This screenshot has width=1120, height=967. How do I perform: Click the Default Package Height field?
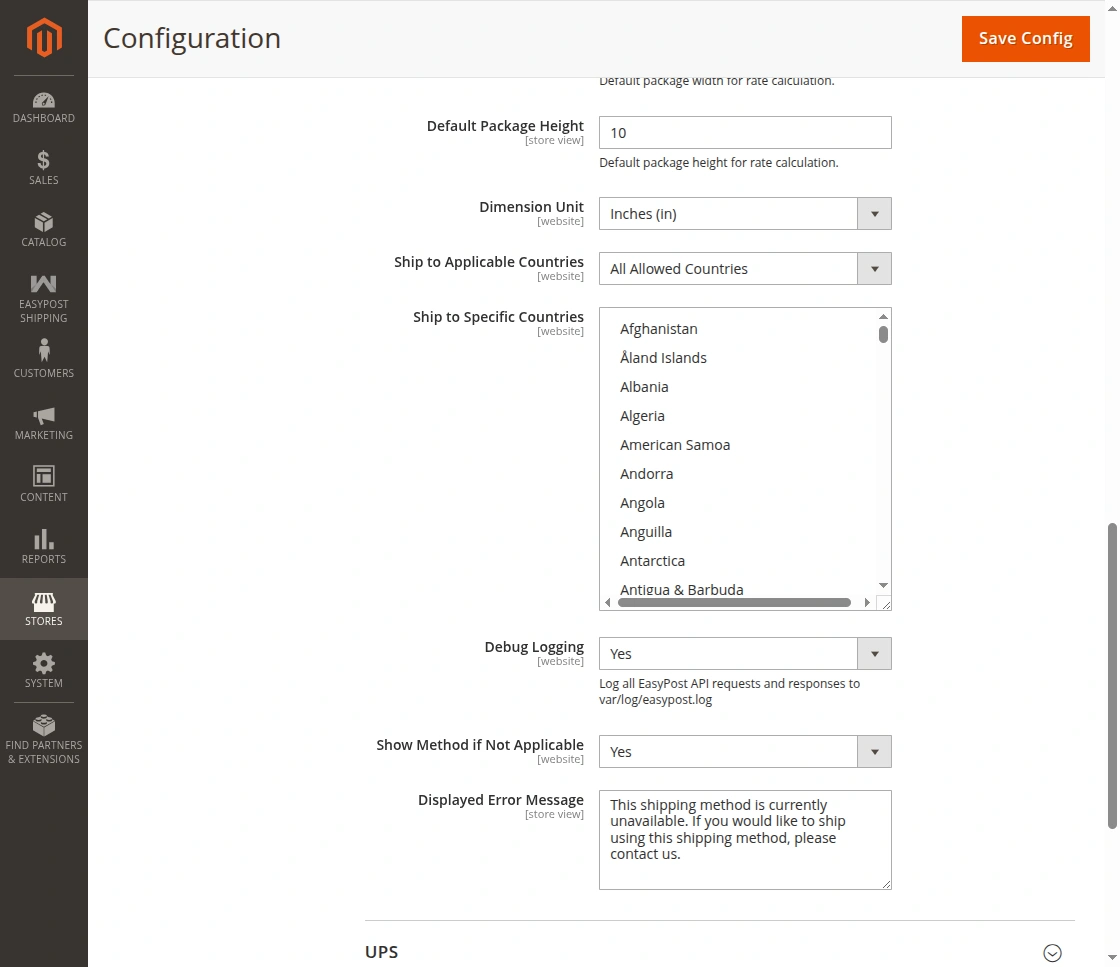[745, 133]
